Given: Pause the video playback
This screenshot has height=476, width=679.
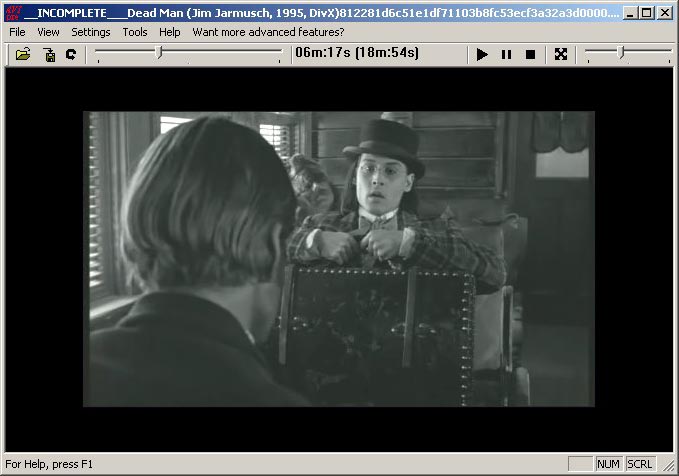Looking at the screenshot, I should coord(506,54).
